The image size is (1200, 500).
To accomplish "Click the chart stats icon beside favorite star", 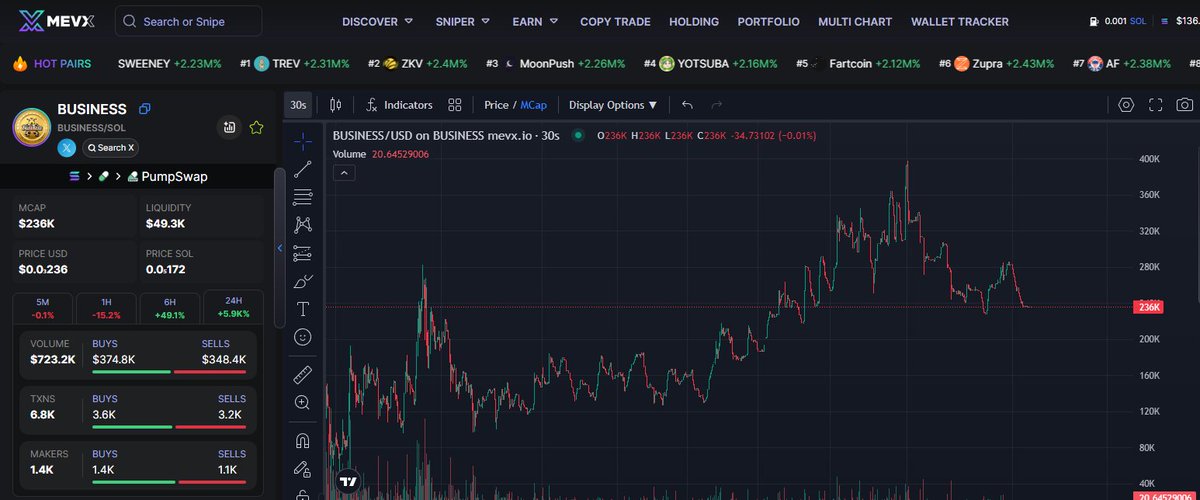I will point(230,127).
